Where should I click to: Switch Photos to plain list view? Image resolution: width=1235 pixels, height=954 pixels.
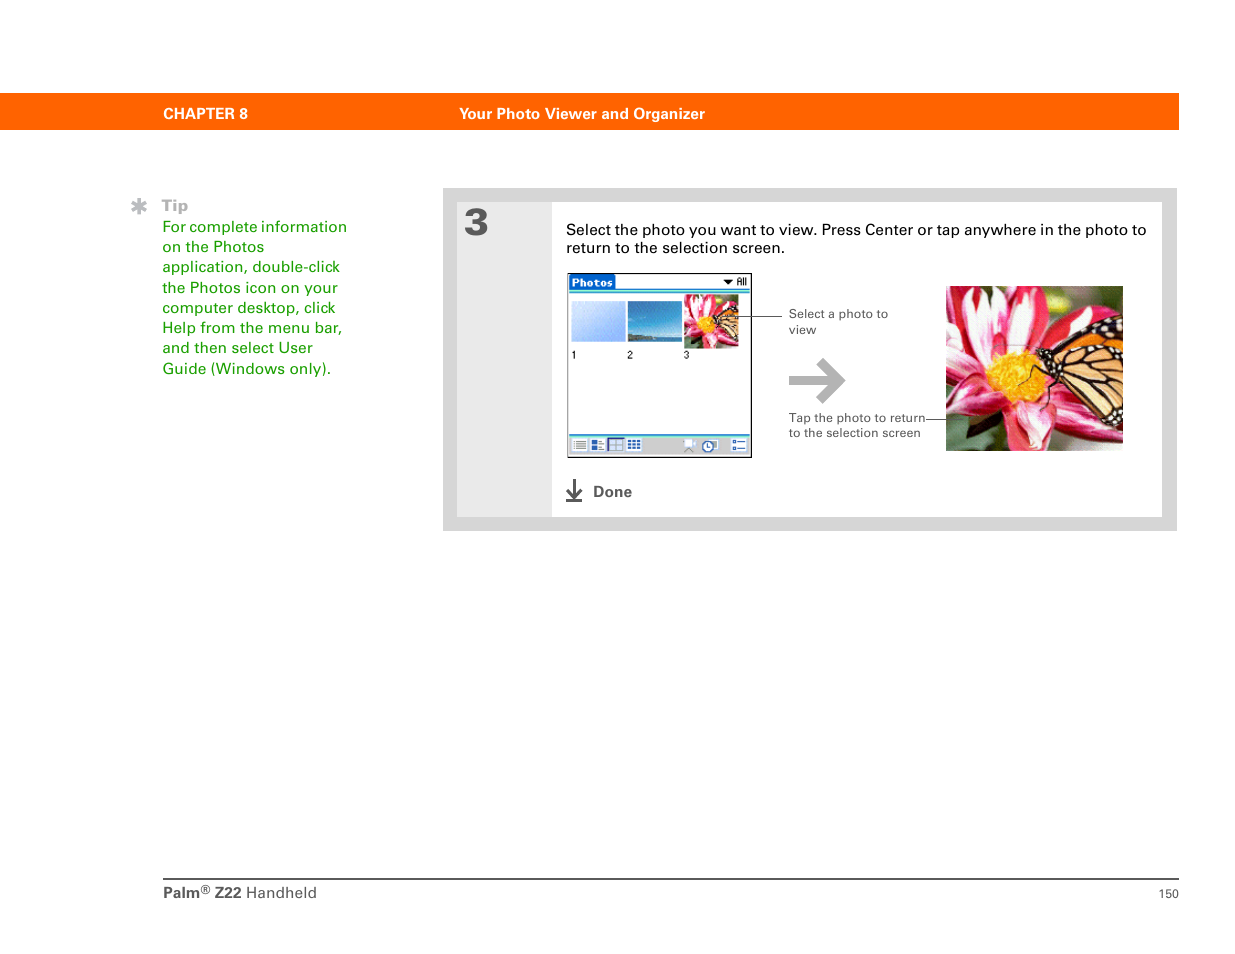[x=580, y=445]
